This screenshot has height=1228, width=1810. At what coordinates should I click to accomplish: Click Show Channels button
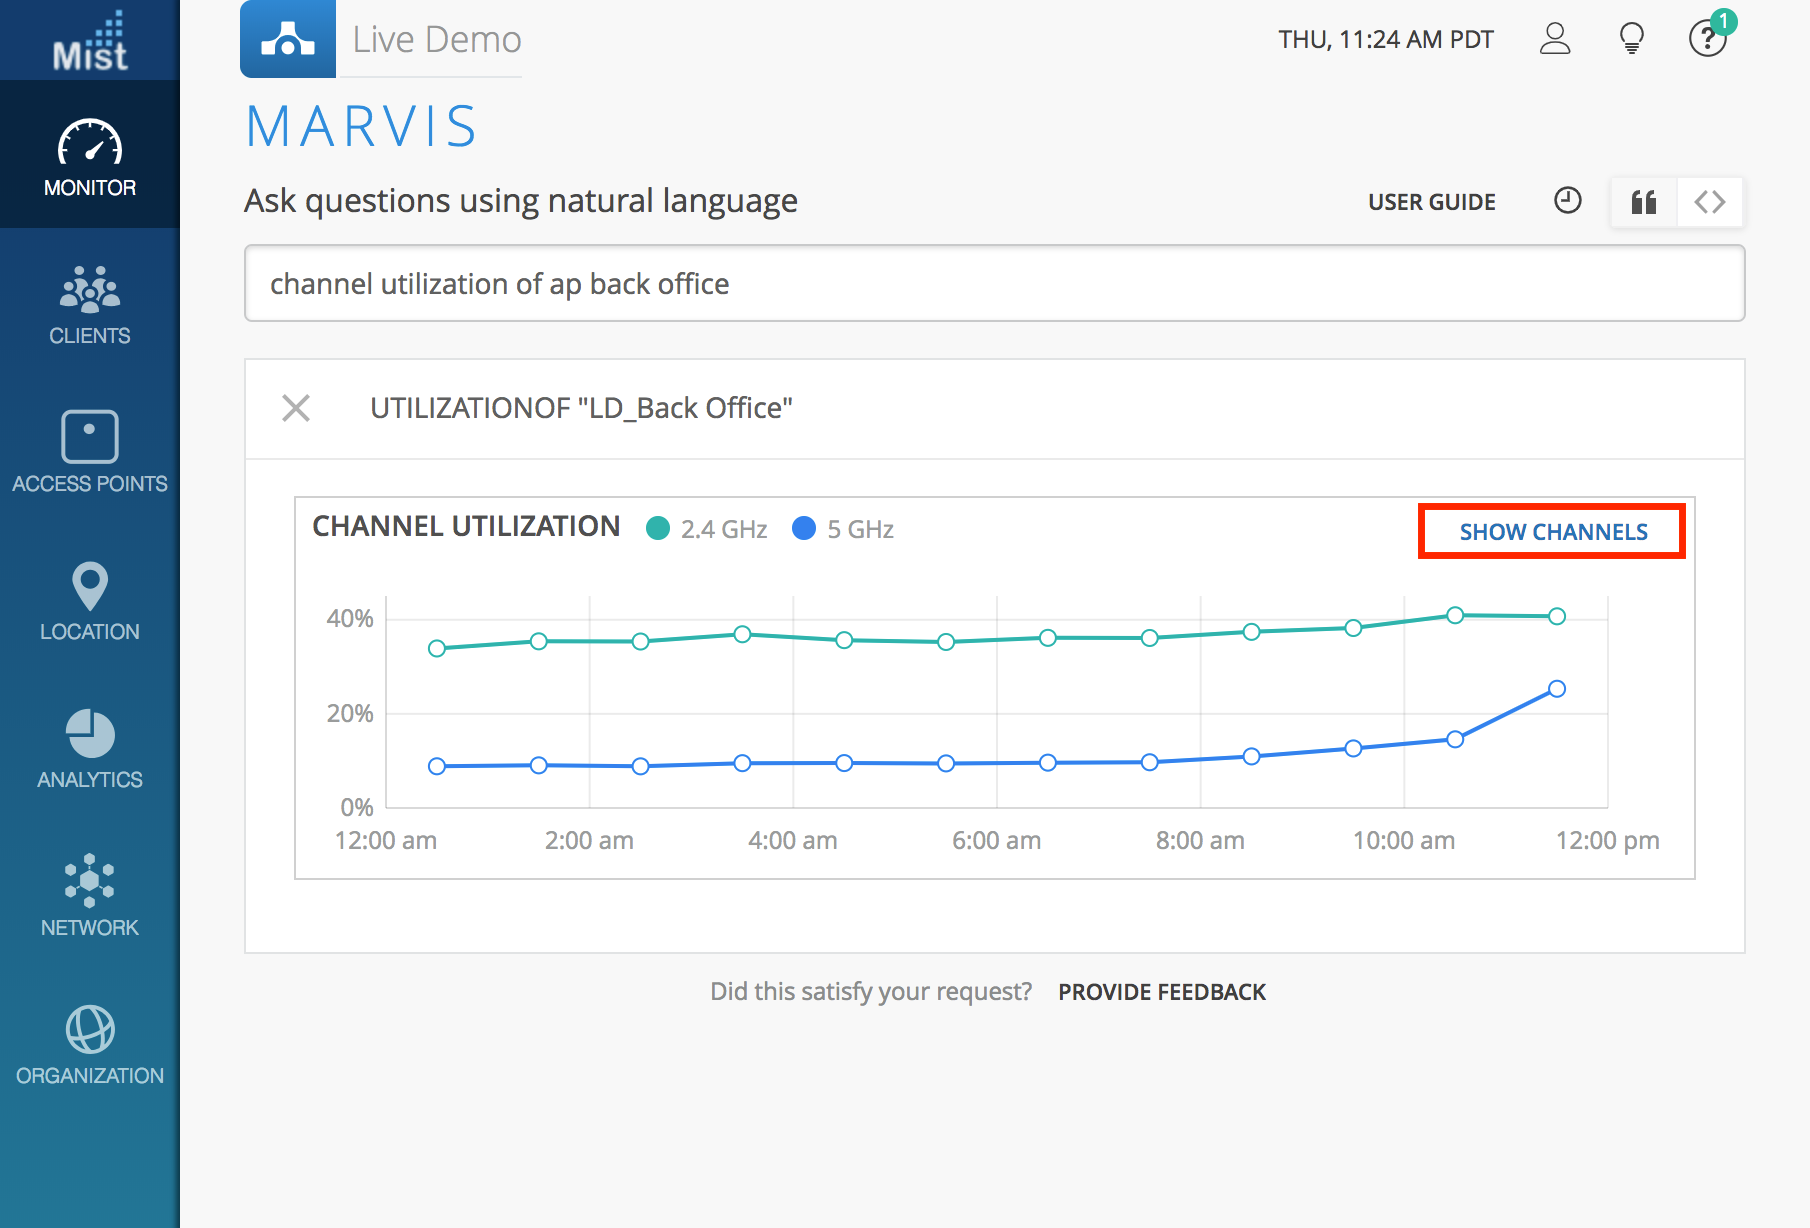click(1552, 532)
